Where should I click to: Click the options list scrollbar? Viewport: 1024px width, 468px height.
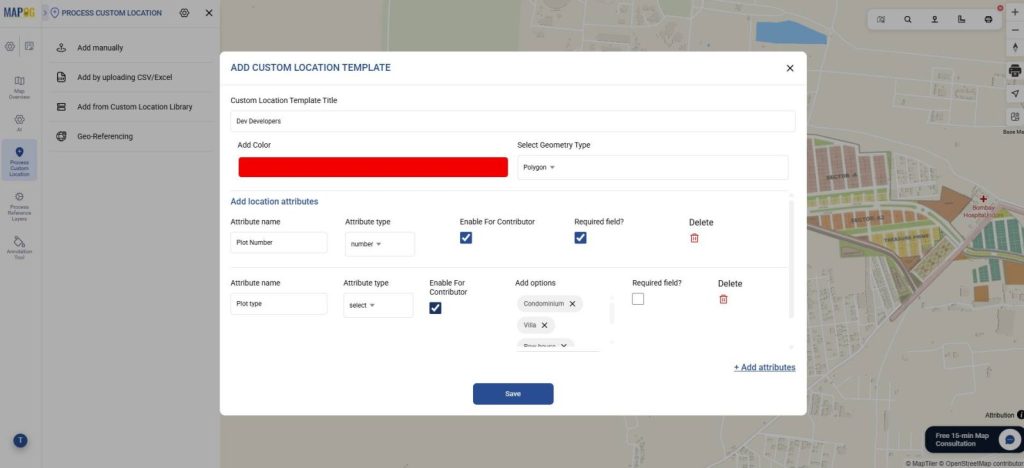pyautogui.click(x=612, y=312)
